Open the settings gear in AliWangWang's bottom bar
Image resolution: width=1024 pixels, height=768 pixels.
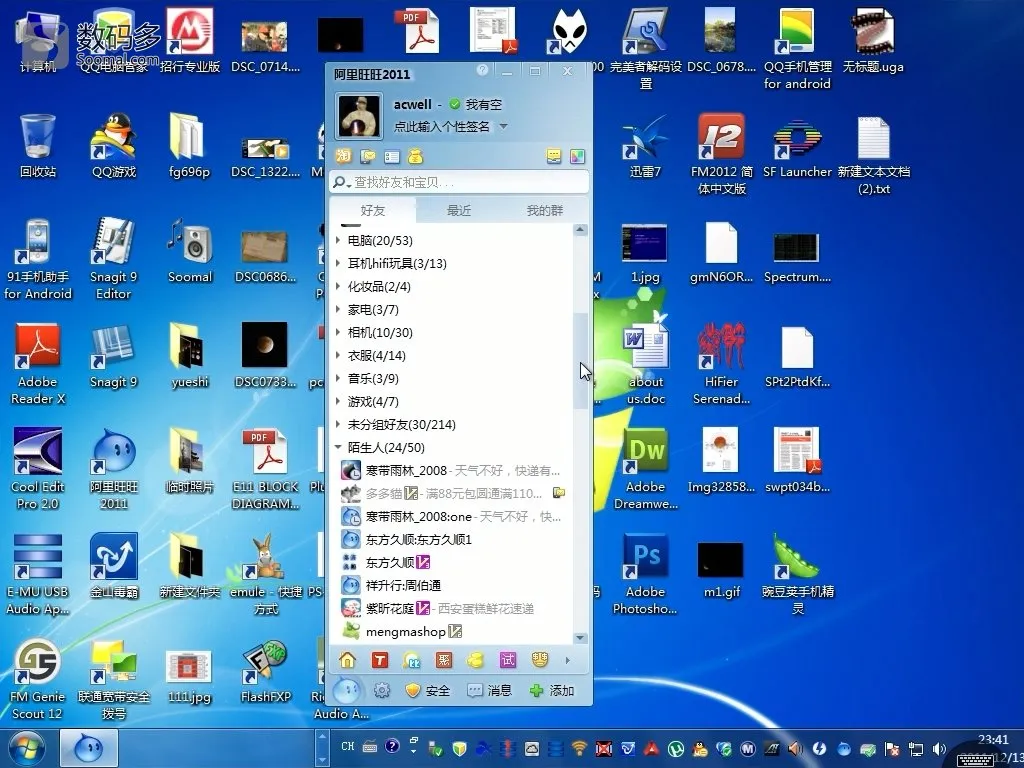click(382, 690)
